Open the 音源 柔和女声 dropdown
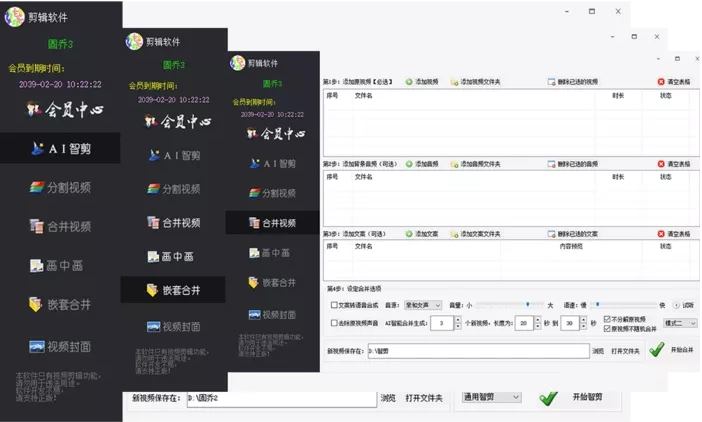Image resolution: width=702 pixels, height=422 pixels. [423, 305]
